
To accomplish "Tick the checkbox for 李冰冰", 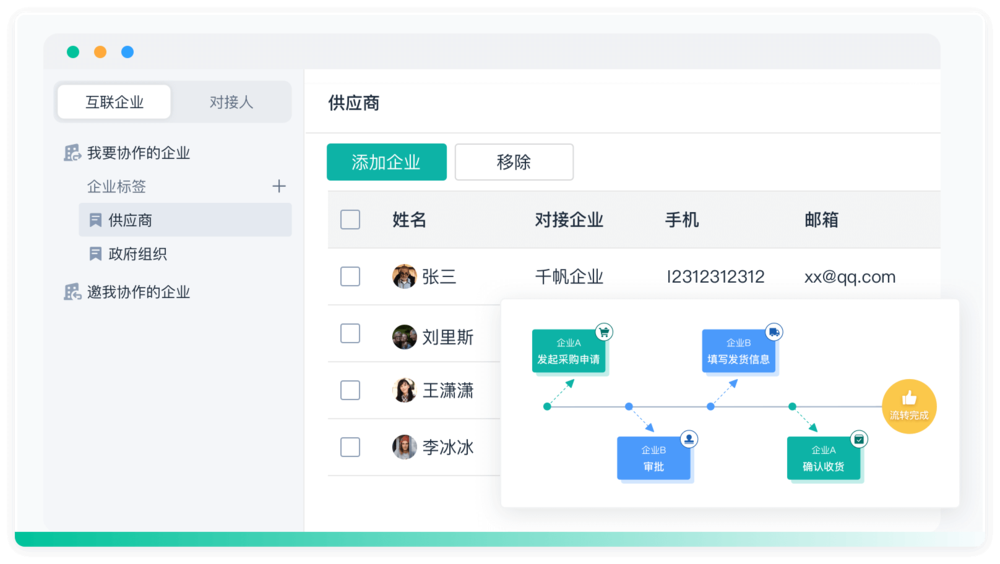I will 350,447.
